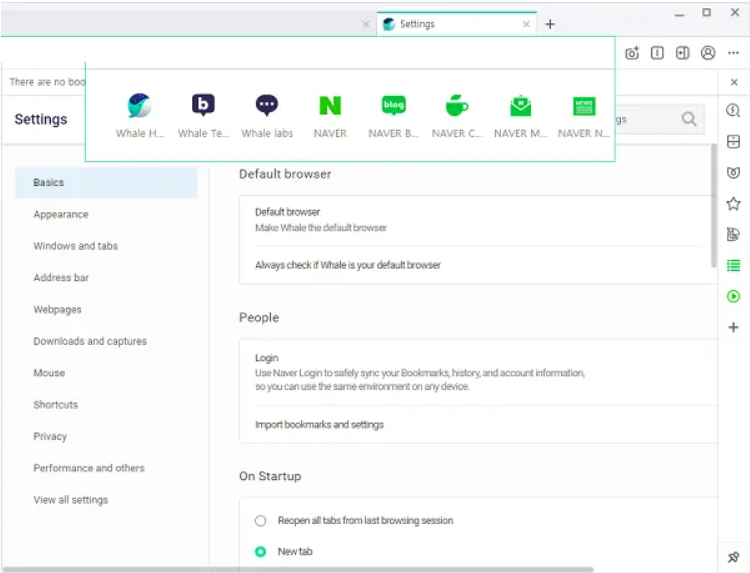Viewport: 750px width, 573px height.
Task: Open Downloads and captures settings
Action: 90,341
